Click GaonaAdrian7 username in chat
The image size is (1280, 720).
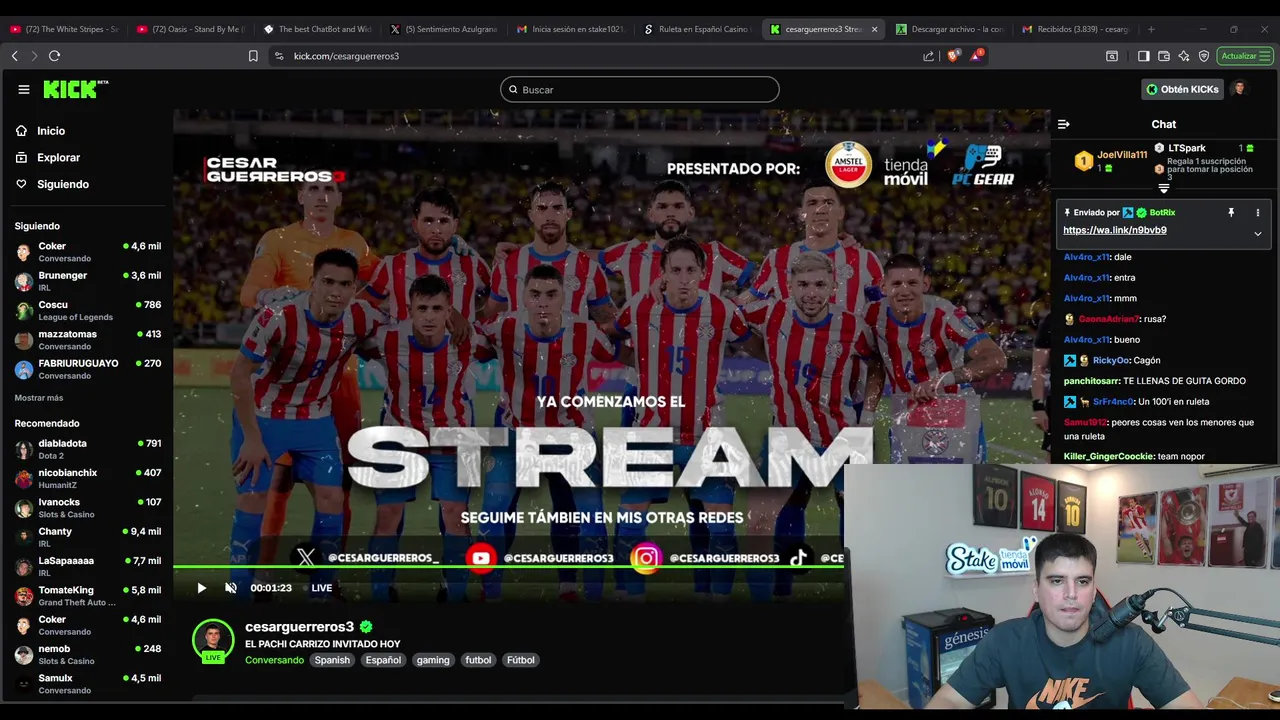[x=1108, y=319]
